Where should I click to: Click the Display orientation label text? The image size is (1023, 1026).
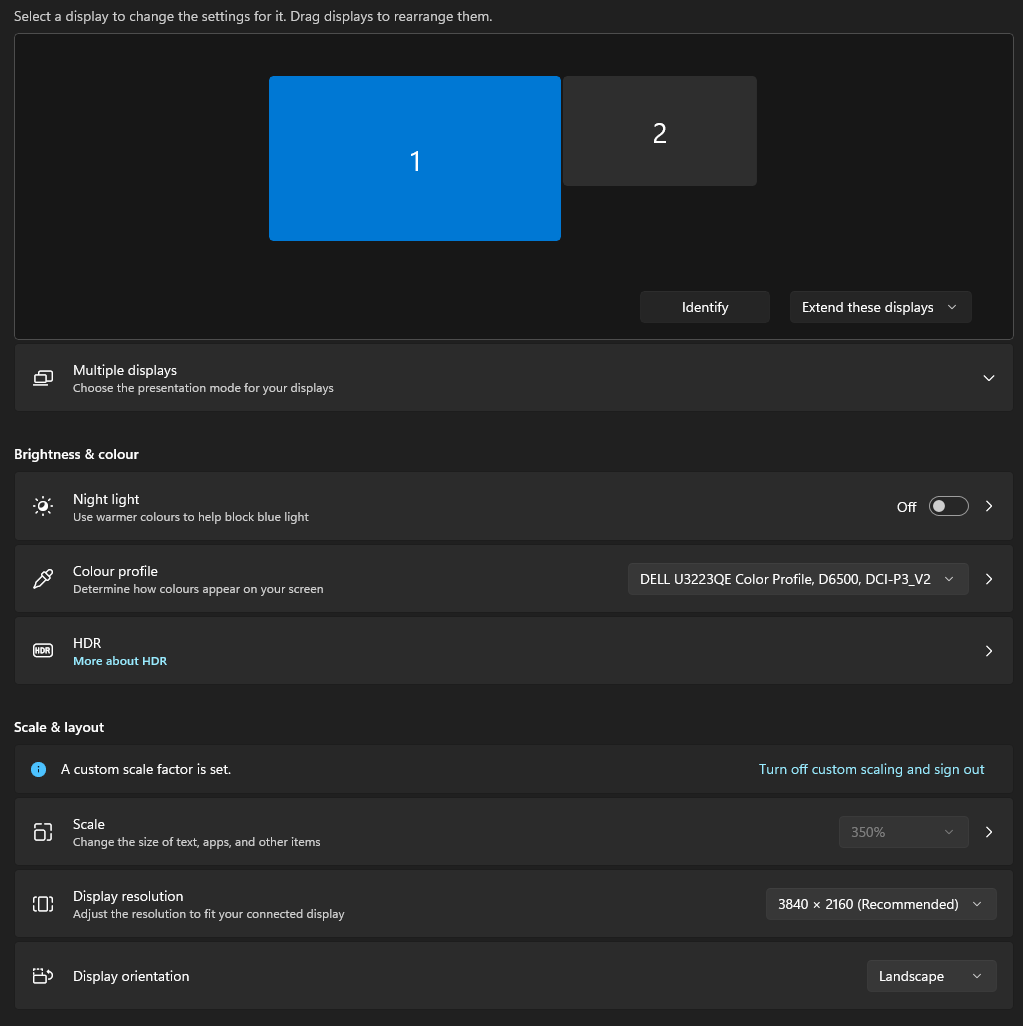pyautogui.click(x=131, y=976)
